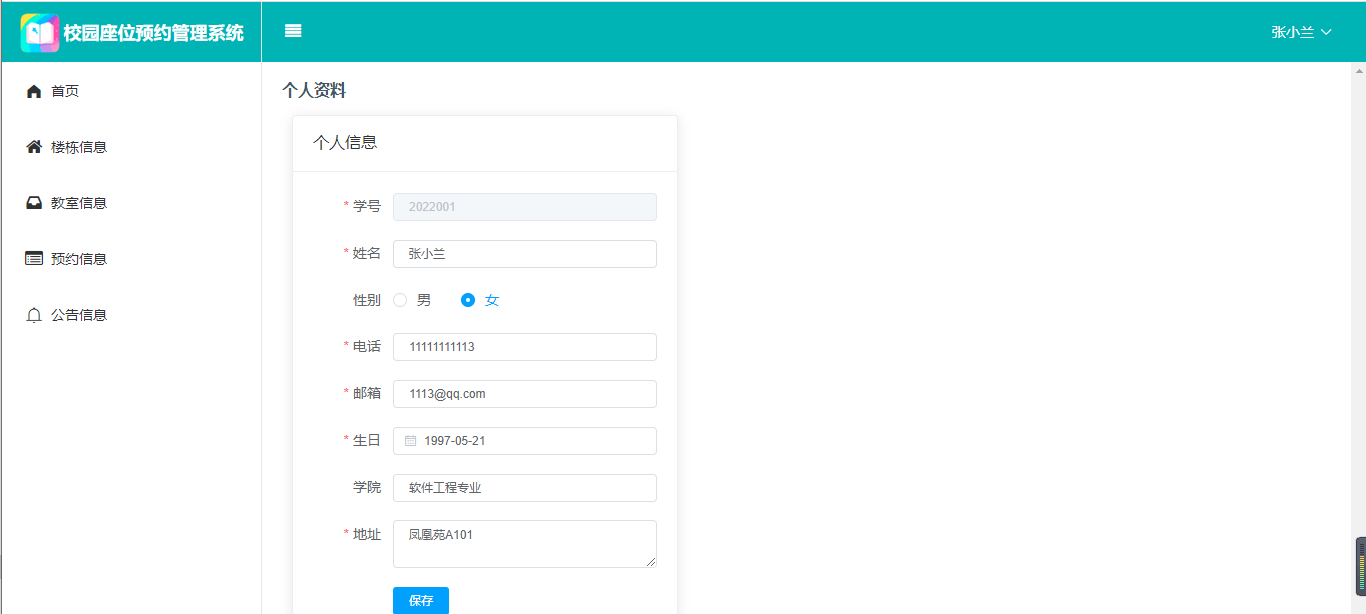Click the disabled 学号 field showing 2022001
1366x614 pixels.
click(x=525, y=207)
